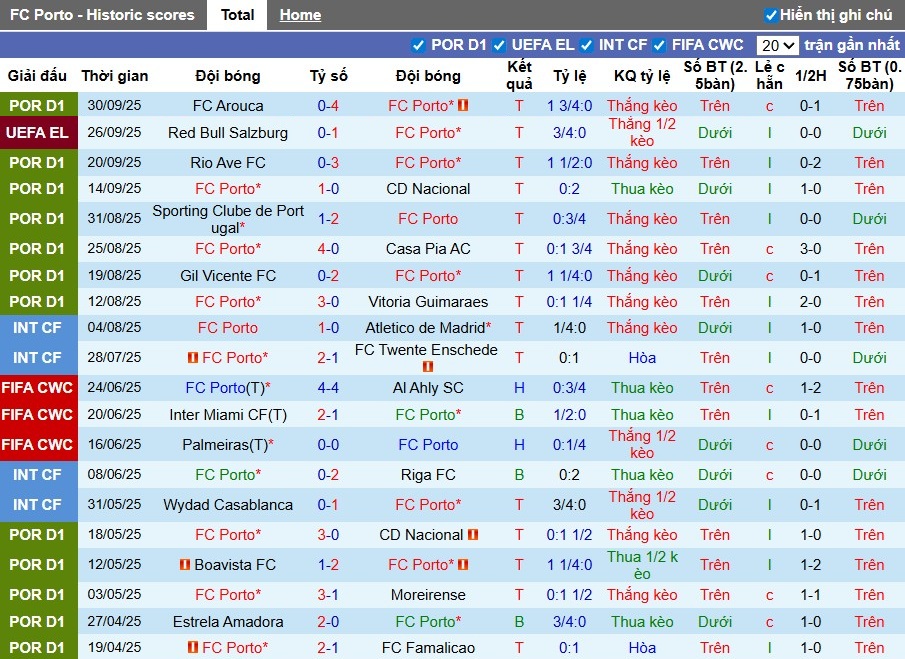Click red card icon under FC Twente Enschede
905x659 pixels.
click(427, 367)
